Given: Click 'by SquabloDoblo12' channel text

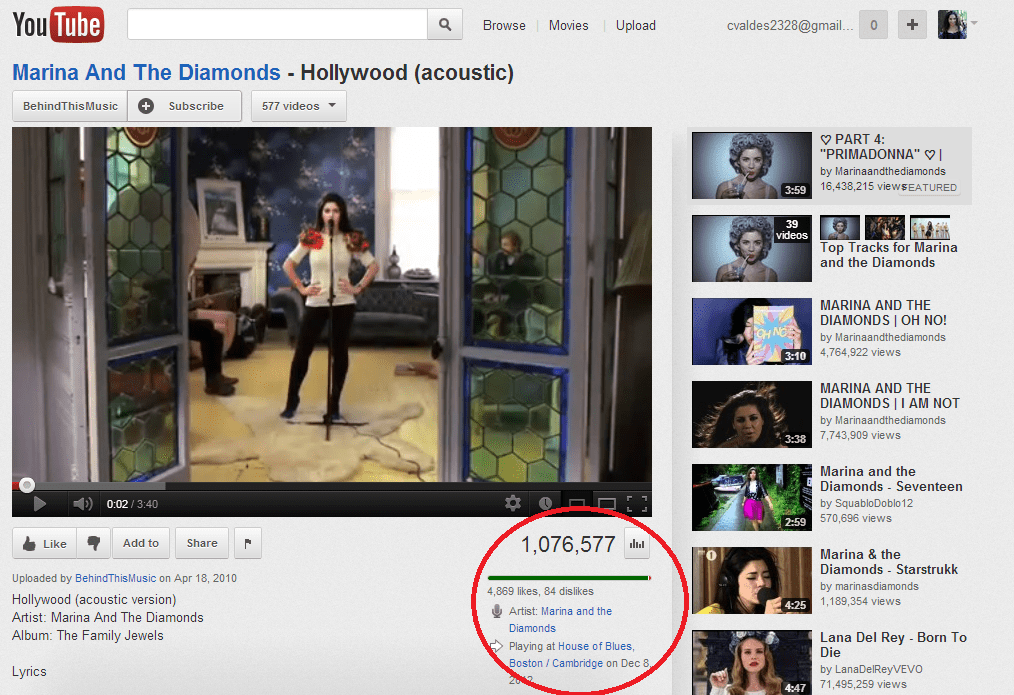Looking at the screenshot, I should point(867,503).
